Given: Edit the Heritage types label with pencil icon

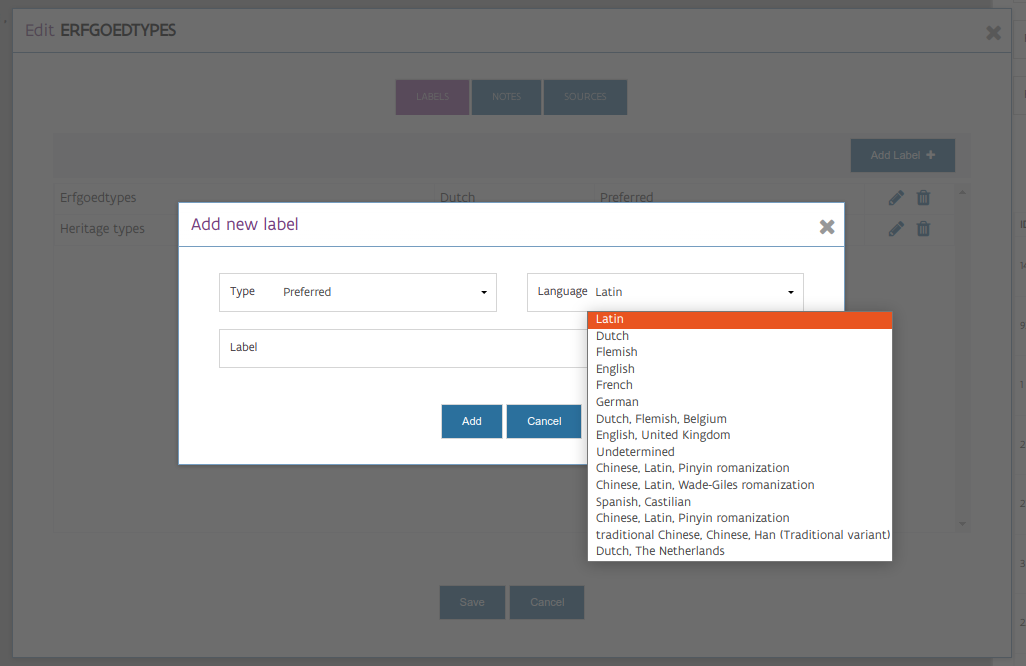Looking at the screenshot, I should pos(896,228).
